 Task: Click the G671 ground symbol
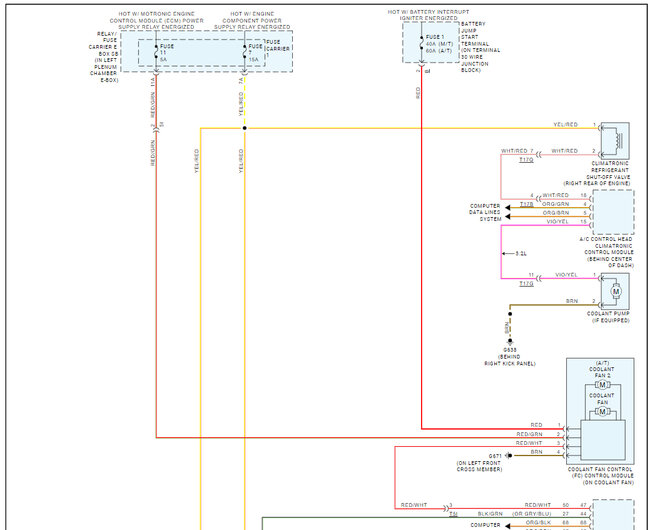508,455
